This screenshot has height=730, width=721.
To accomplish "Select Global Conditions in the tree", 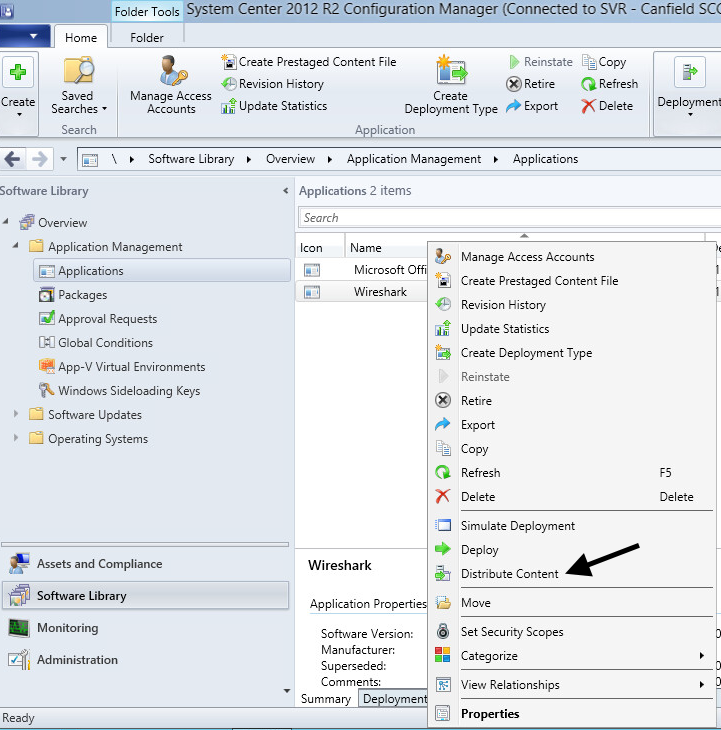I will [95, 343].
